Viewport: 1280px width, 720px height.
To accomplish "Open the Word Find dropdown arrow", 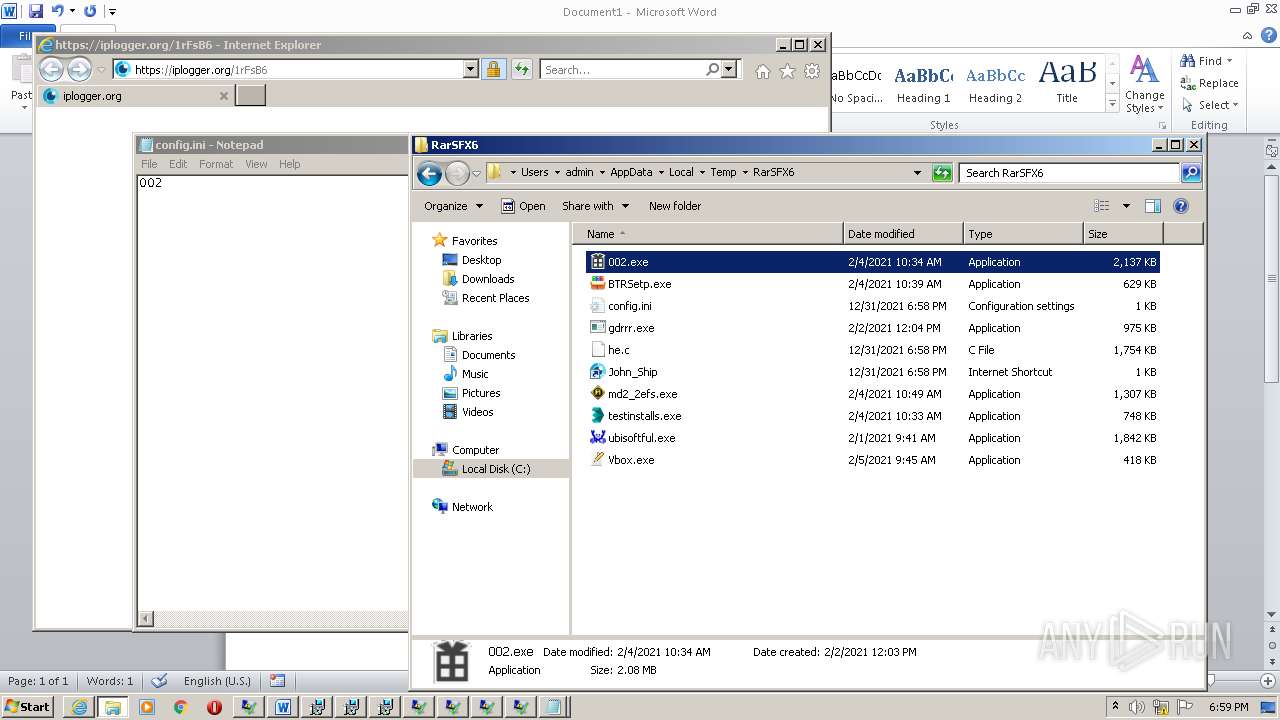I will click(1230, 61).
